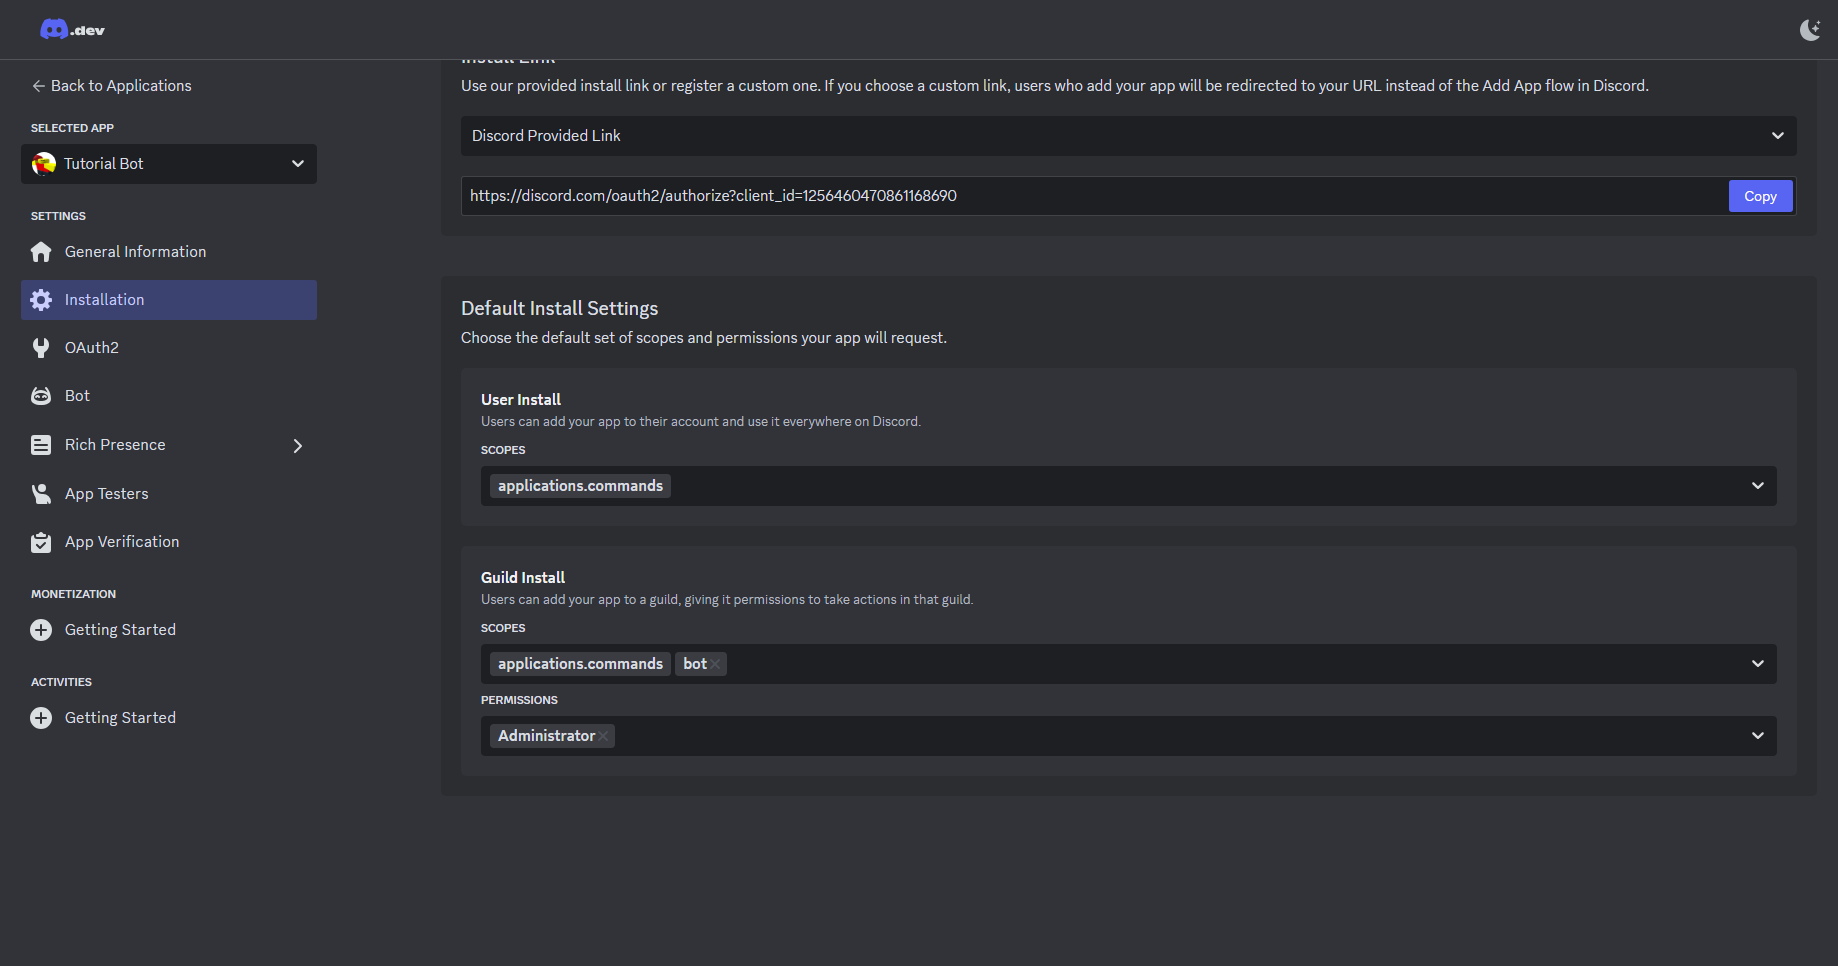This screenshot has width=1838, height=966.
Task: Click the Discord dev logo
Action: [x=72, y=30]
